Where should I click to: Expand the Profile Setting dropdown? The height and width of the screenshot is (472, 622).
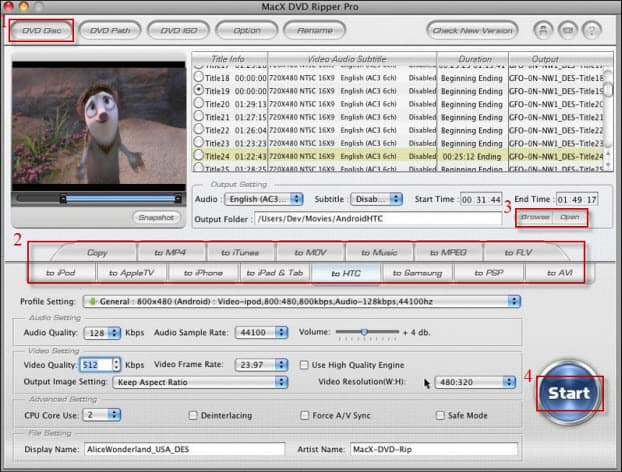coord(301,301)
